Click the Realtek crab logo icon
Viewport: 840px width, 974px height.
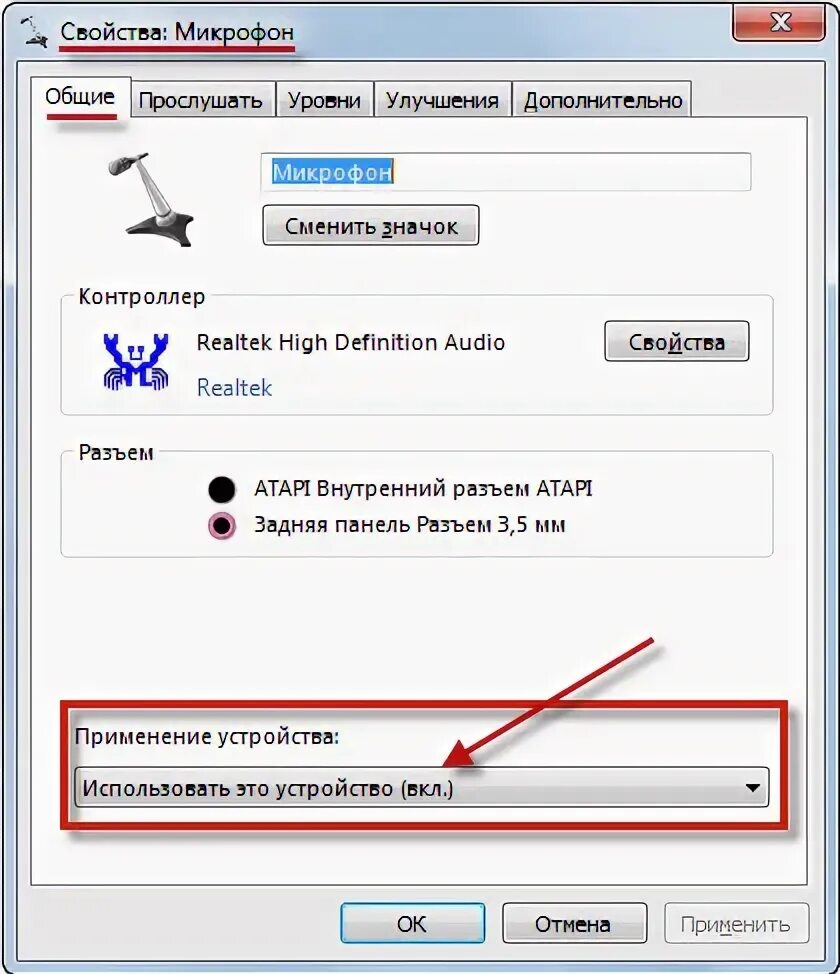point(136,363)
